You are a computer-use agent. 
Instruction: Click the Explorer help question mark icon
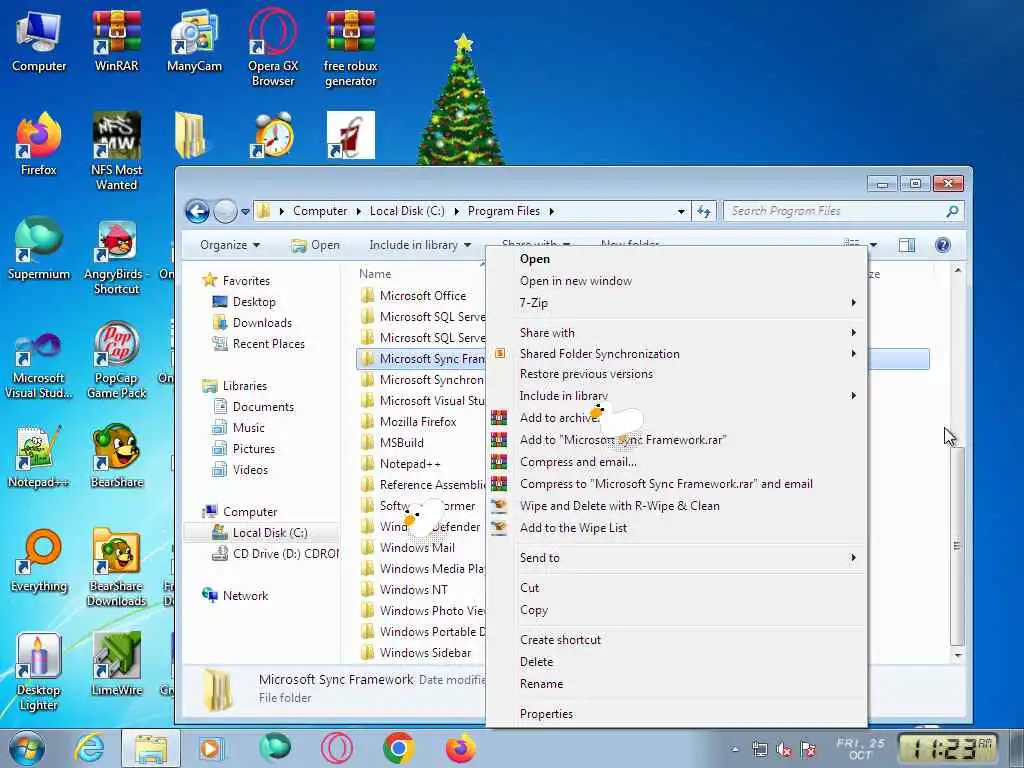(x=942, y=245)
